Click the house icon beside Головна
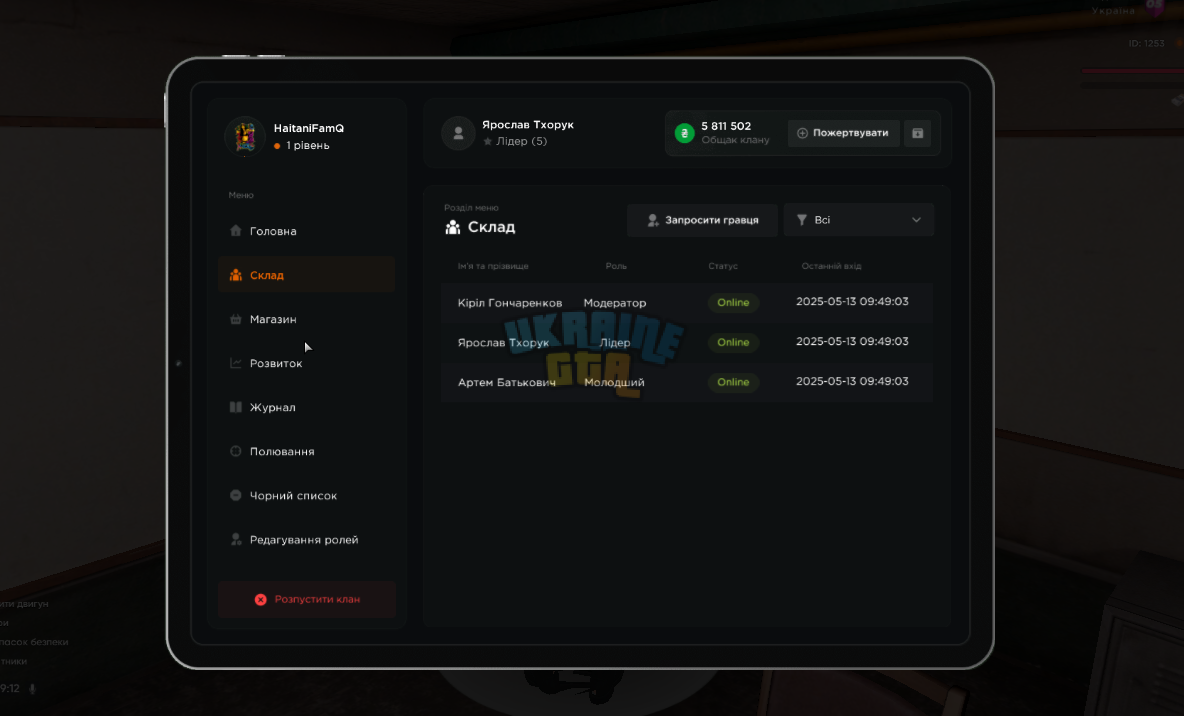 [236, 230]
